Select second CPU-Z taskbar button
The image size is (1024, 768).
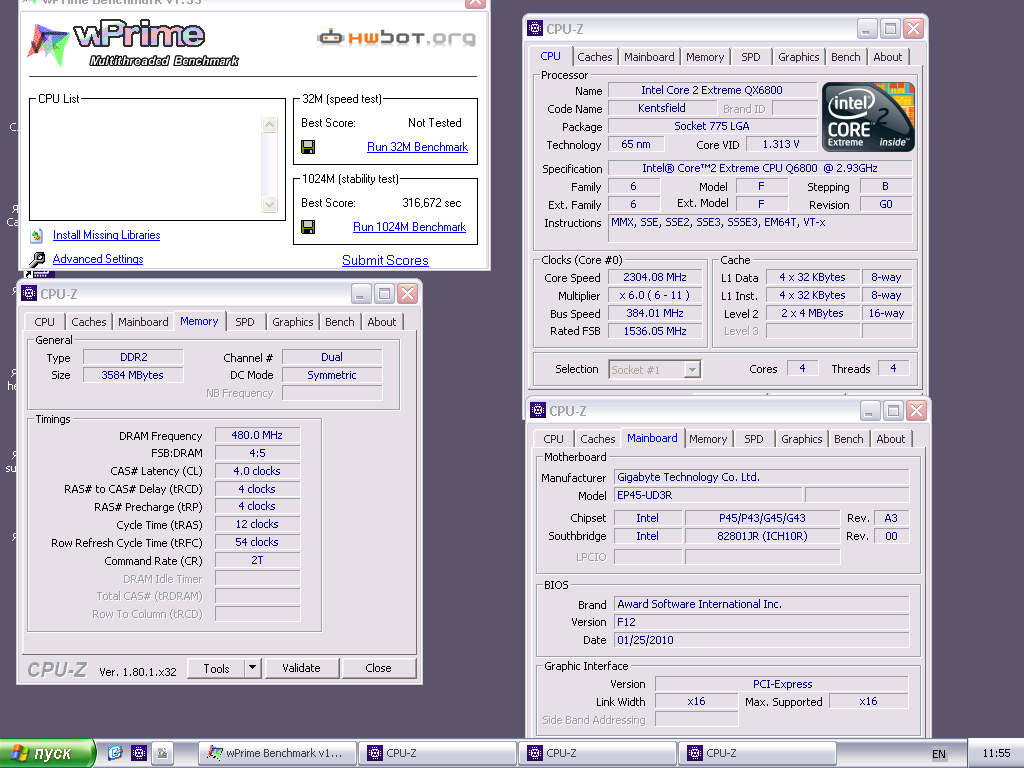pyautogui.click(x=598, y=753)
